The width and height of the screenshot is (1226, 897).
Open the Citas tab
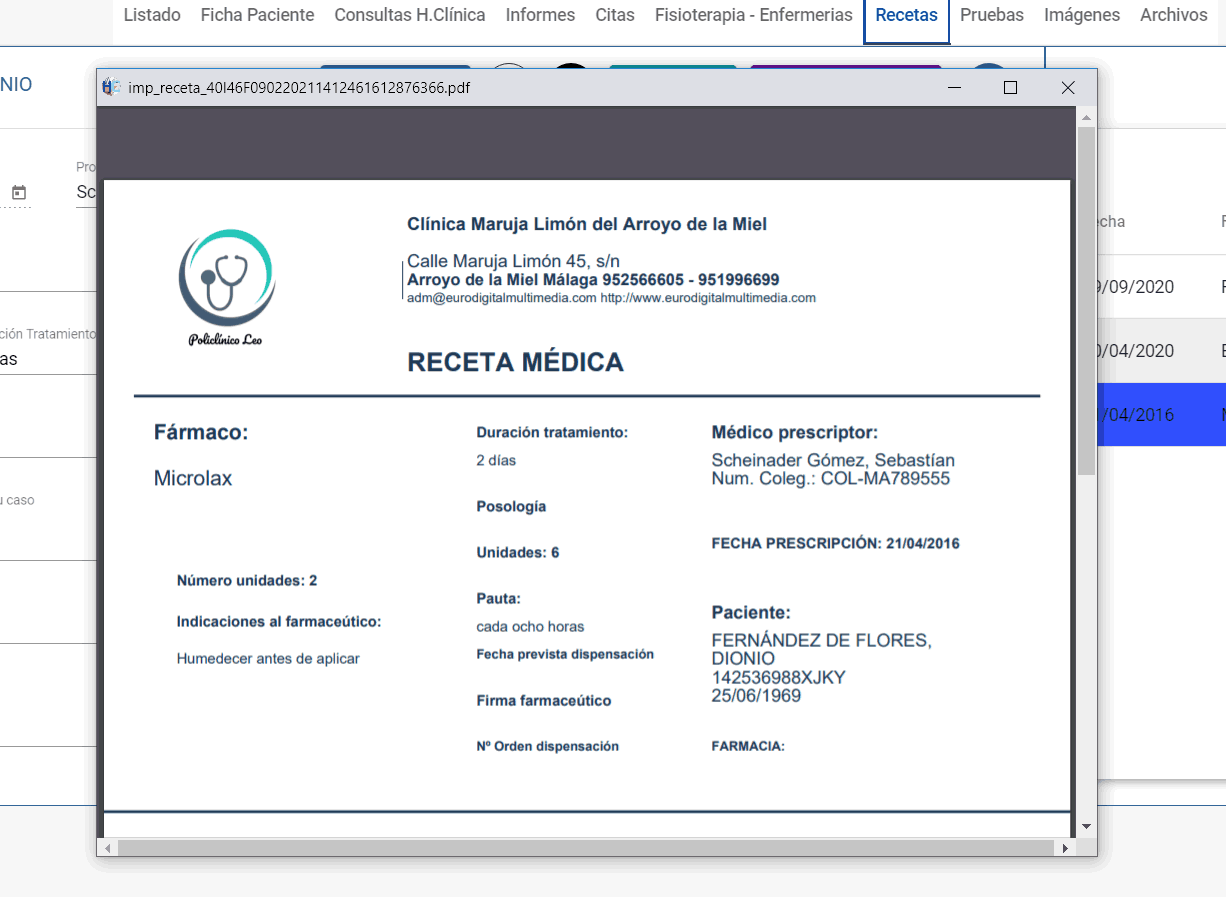614,15
